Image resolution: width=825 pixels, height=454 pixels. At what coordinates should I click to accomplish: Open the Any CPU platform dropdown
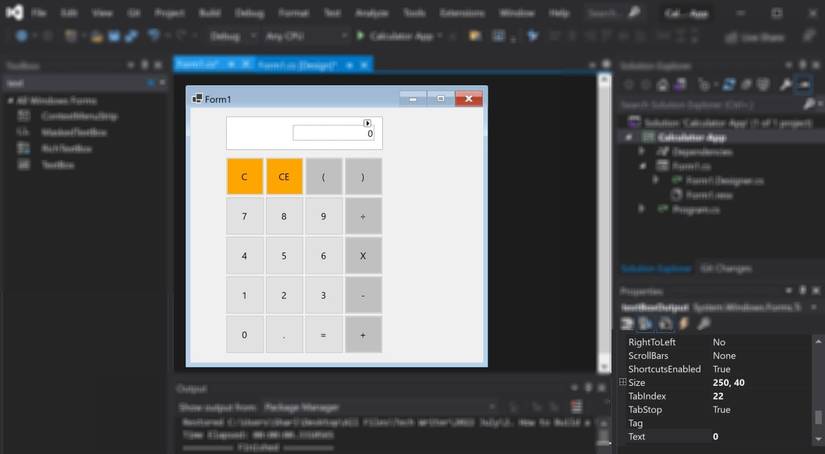click(306, 36)
